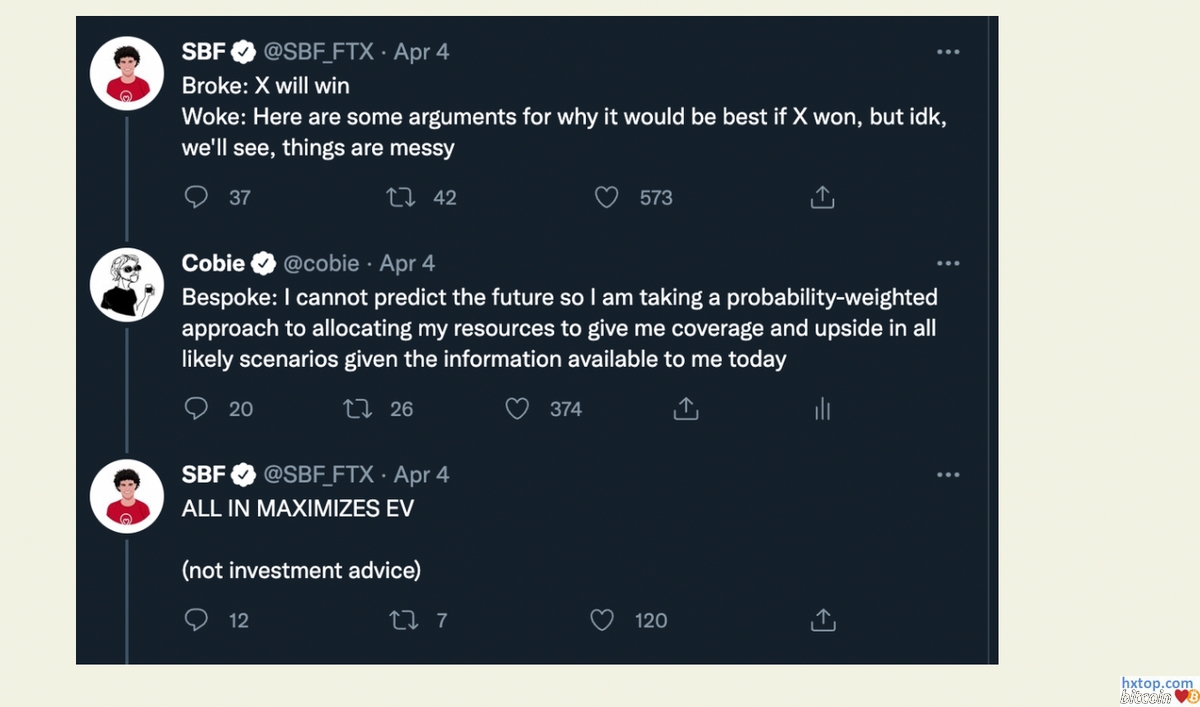The width and height of the screenshot is (1200, 707).
Task: Share Cobie's Bespoke tweet
Action: tap(685, 408)
